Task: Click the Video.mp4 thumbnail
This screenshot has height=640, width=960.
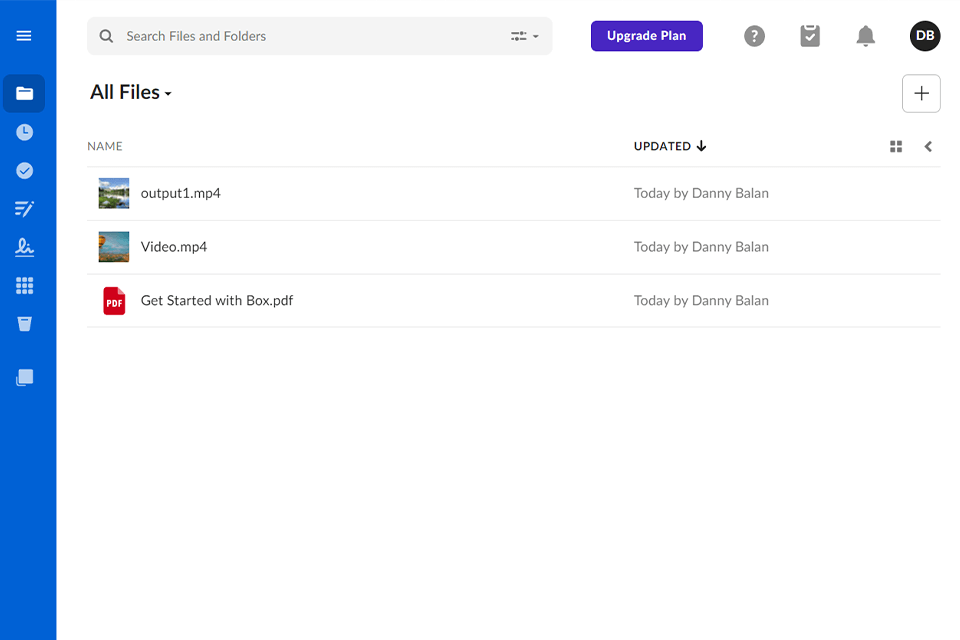Action: (x=114, y=247)
